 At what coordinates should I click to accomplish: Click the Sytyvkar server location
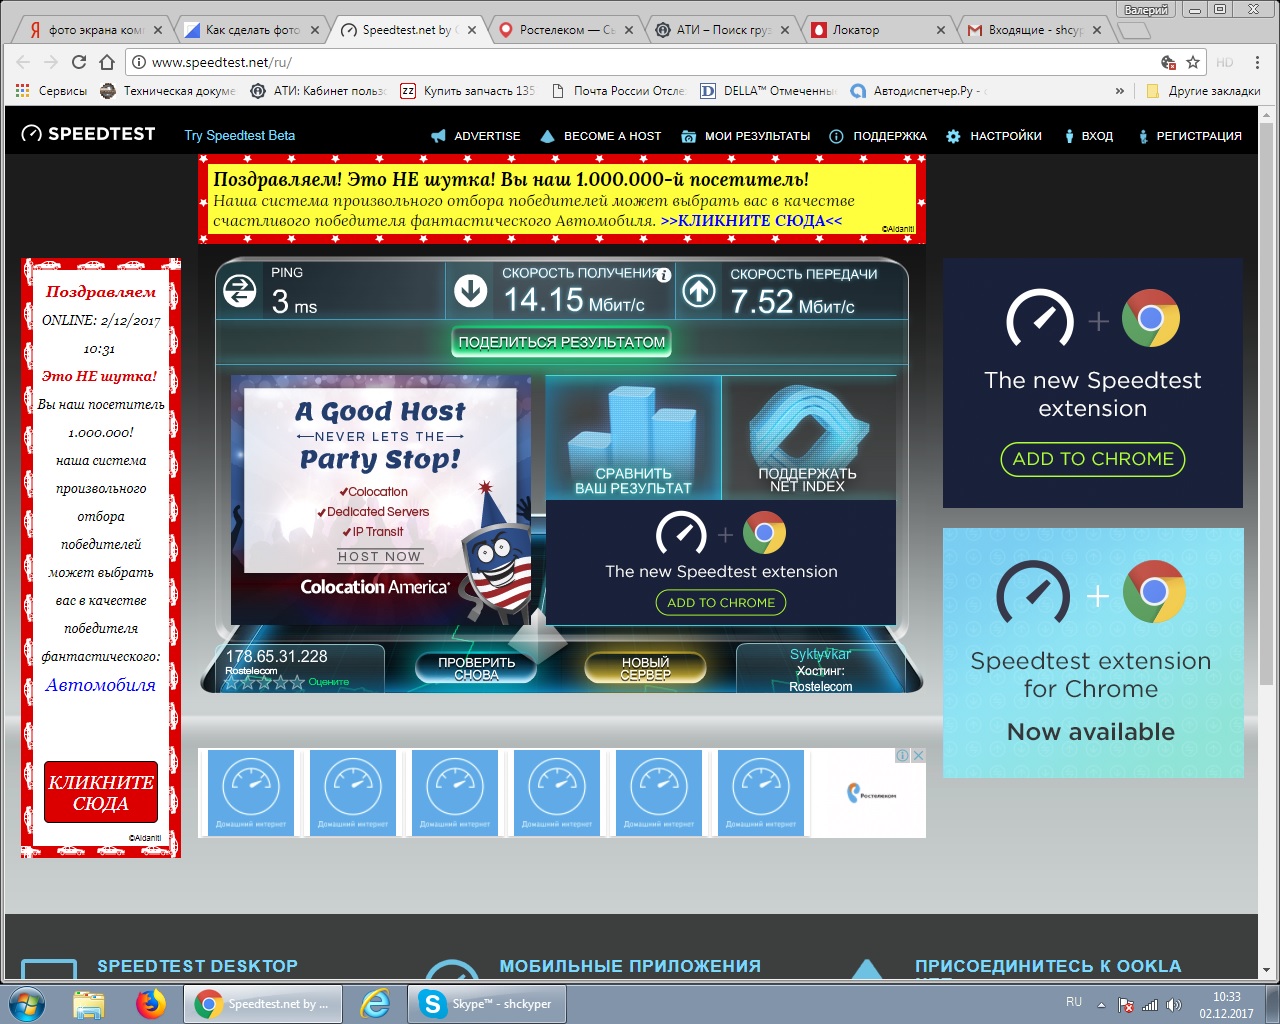[x=820, y=654]
